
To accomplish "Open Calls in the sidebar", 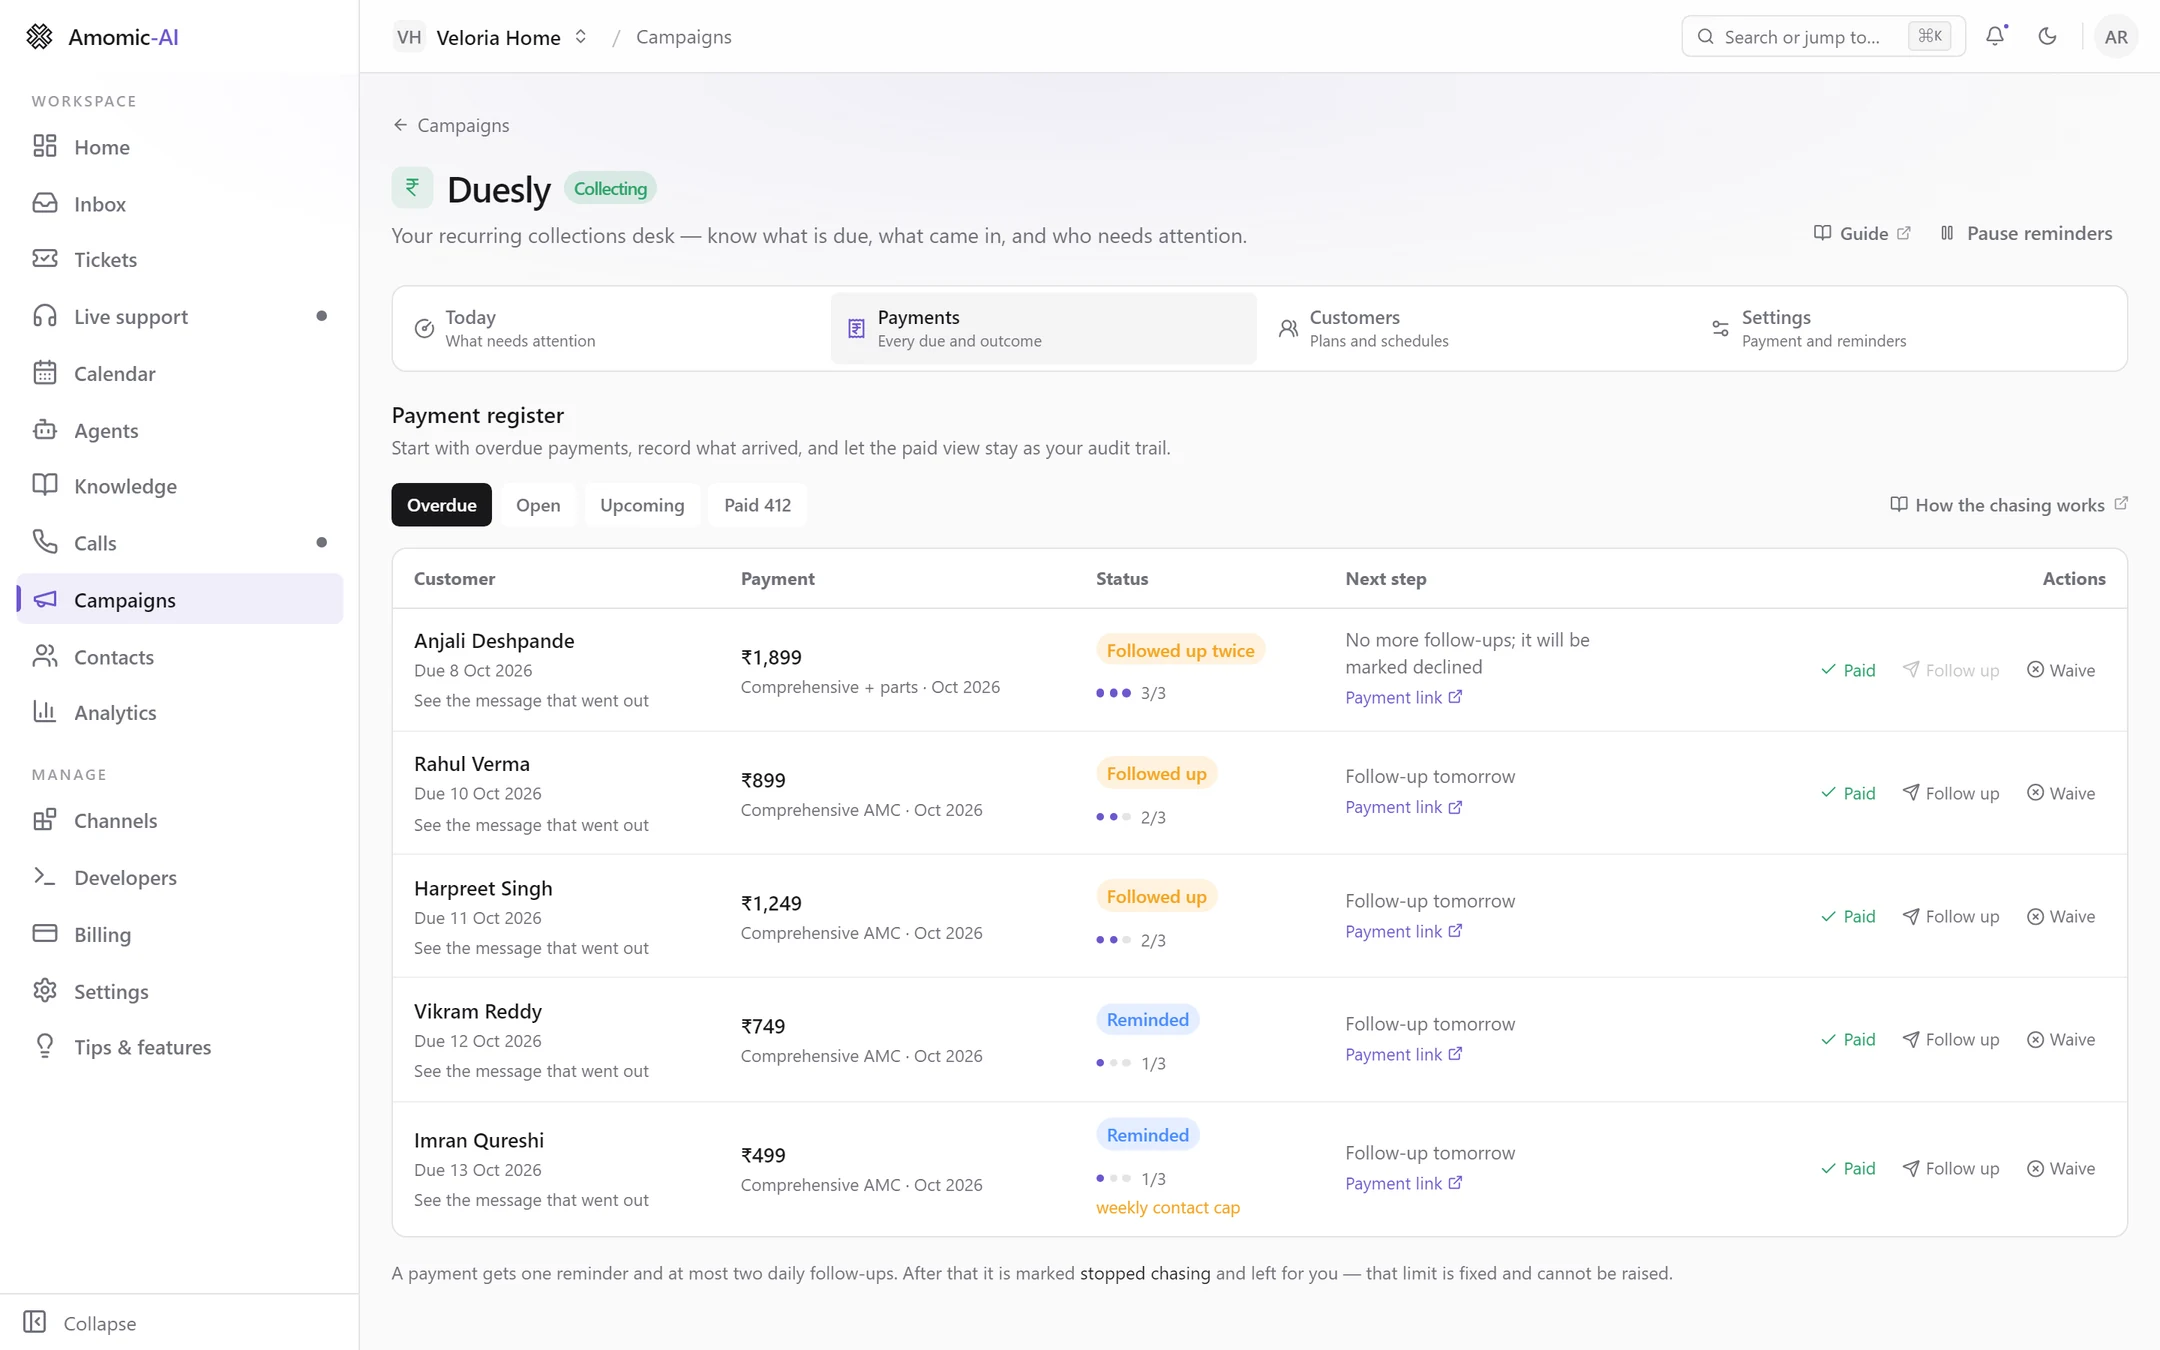I will click(180, 543).
